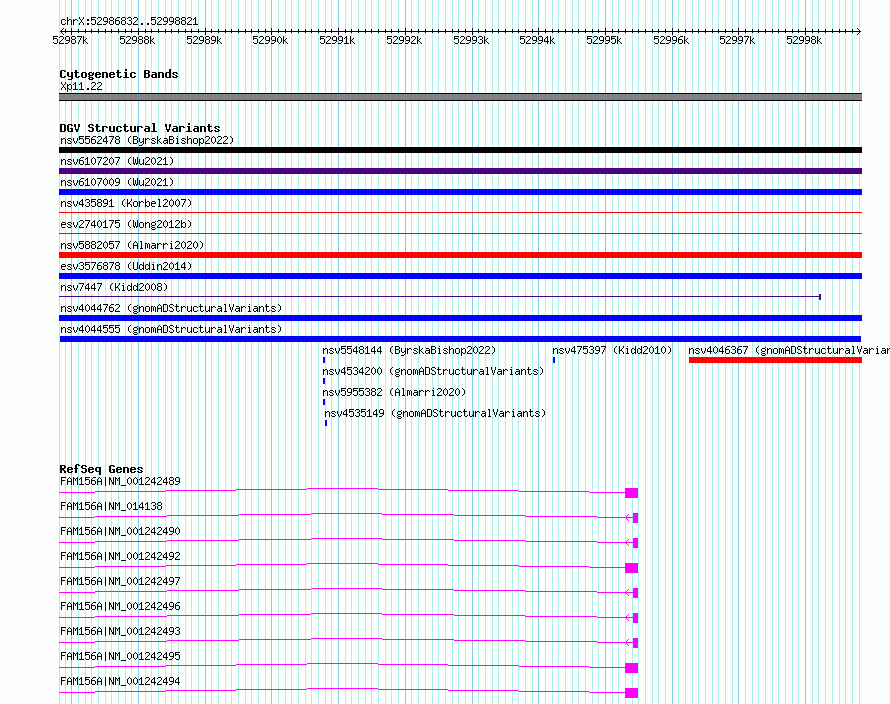890x704 pixels.
Task: Open variant label esv2740175 (Wong2012b)
Action: click(126, 224)
